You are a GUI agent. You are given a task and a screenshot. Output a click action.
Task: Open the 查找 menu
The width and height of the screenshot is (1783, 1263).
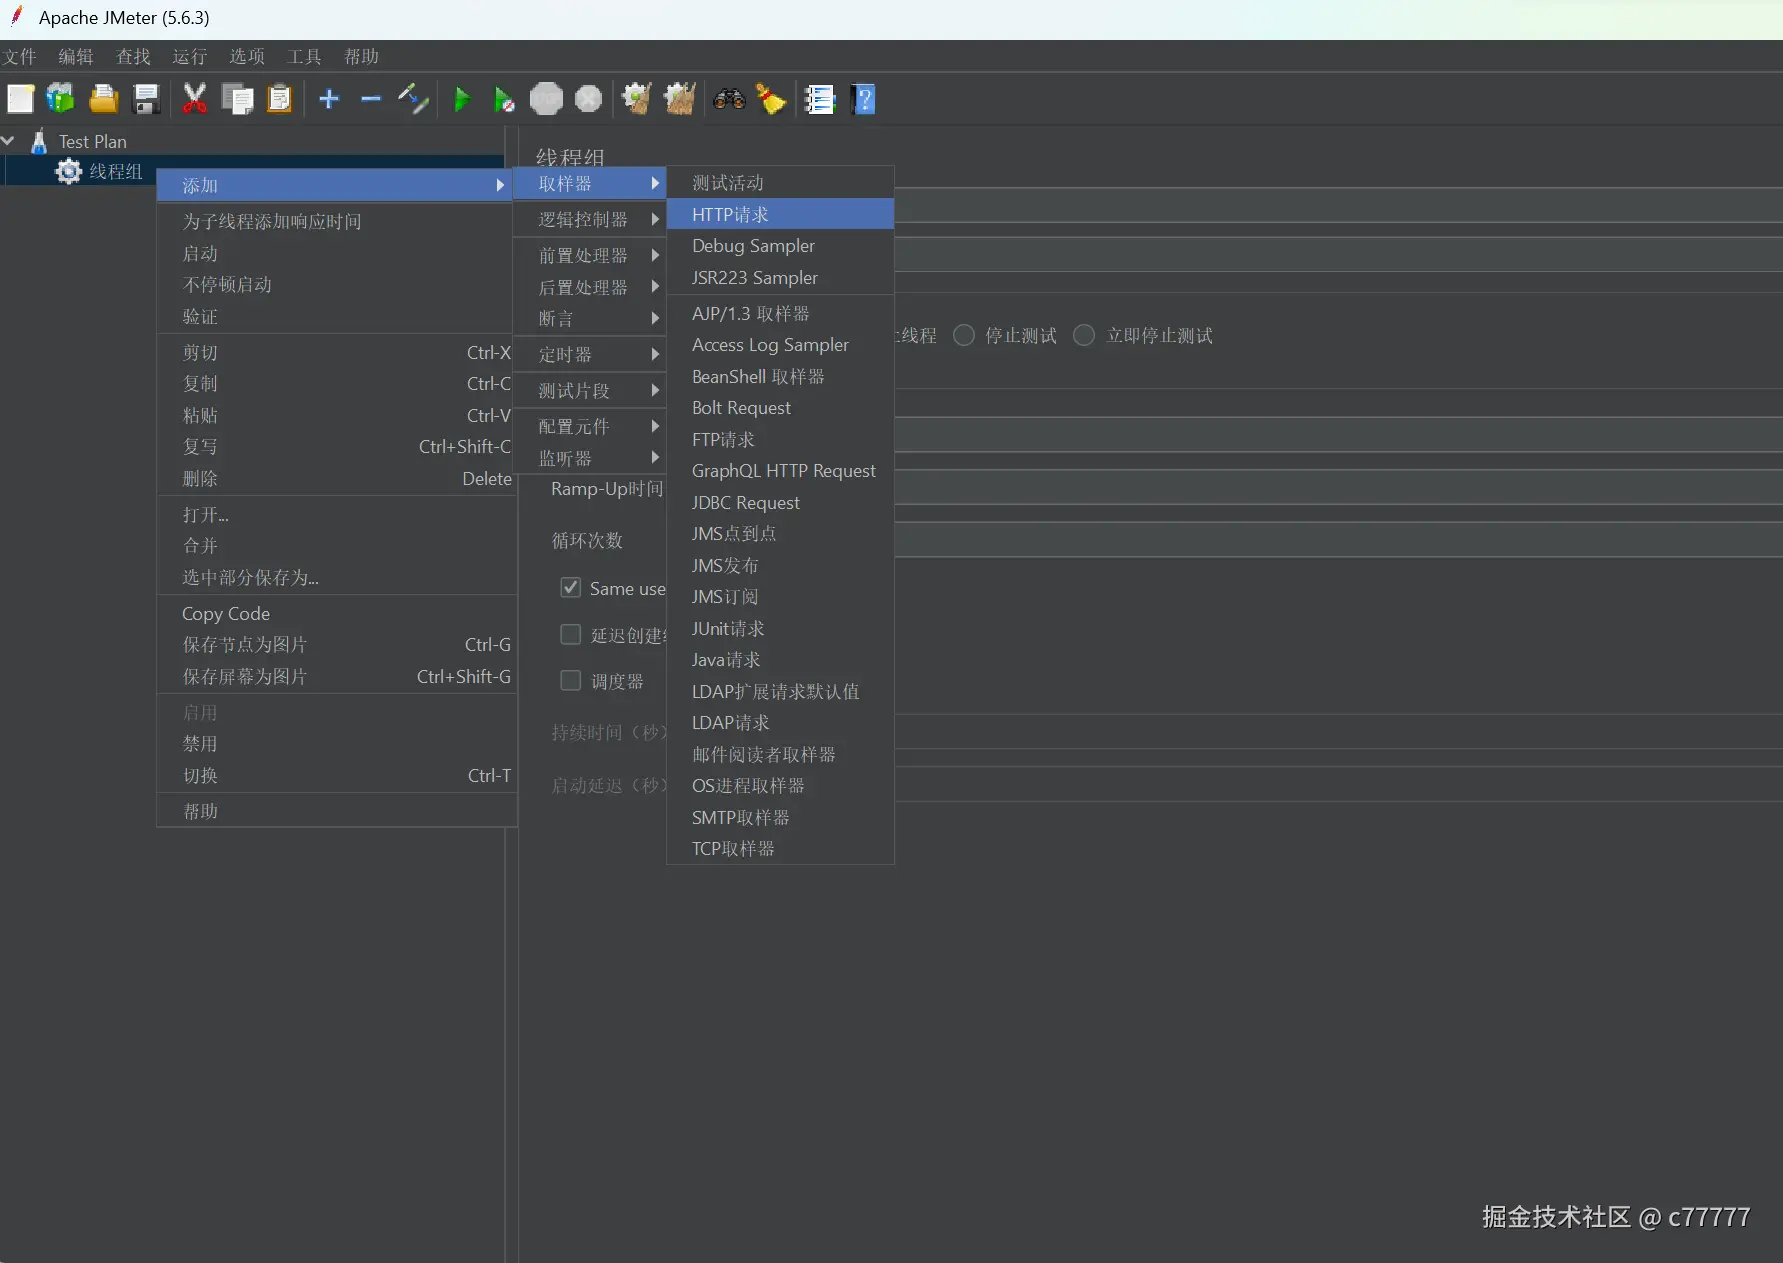coord(133,56)
